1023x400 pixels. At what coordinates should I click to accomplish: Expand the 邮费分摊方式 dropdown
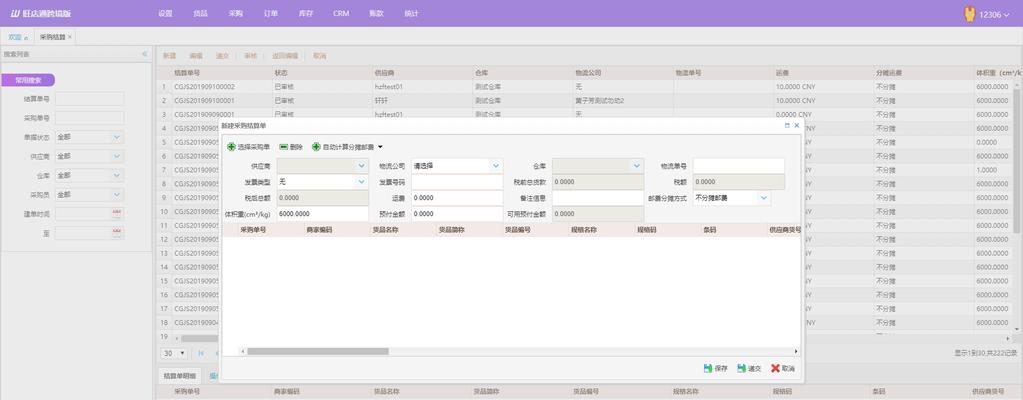pyautogui.click(x=763, y=198)
